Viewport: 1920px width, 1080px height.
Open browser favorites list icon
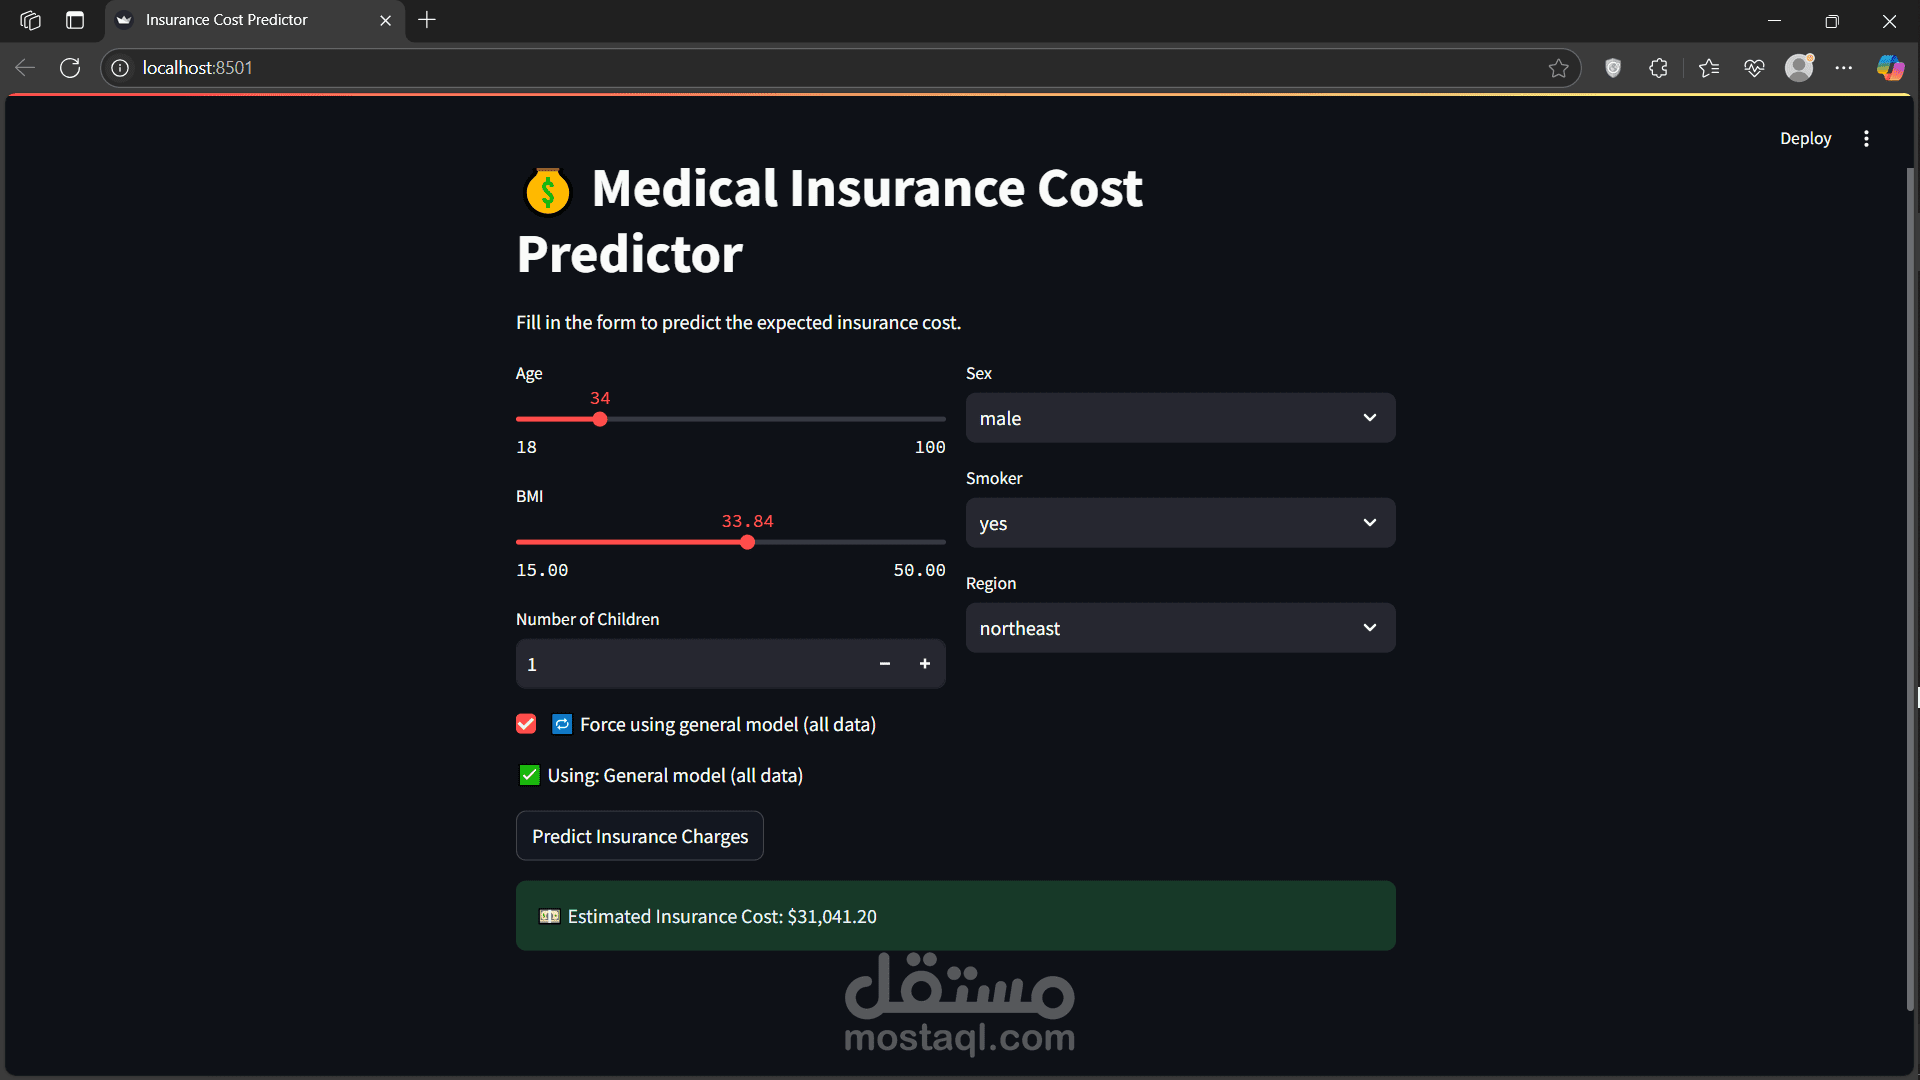tap(1708, 68)
